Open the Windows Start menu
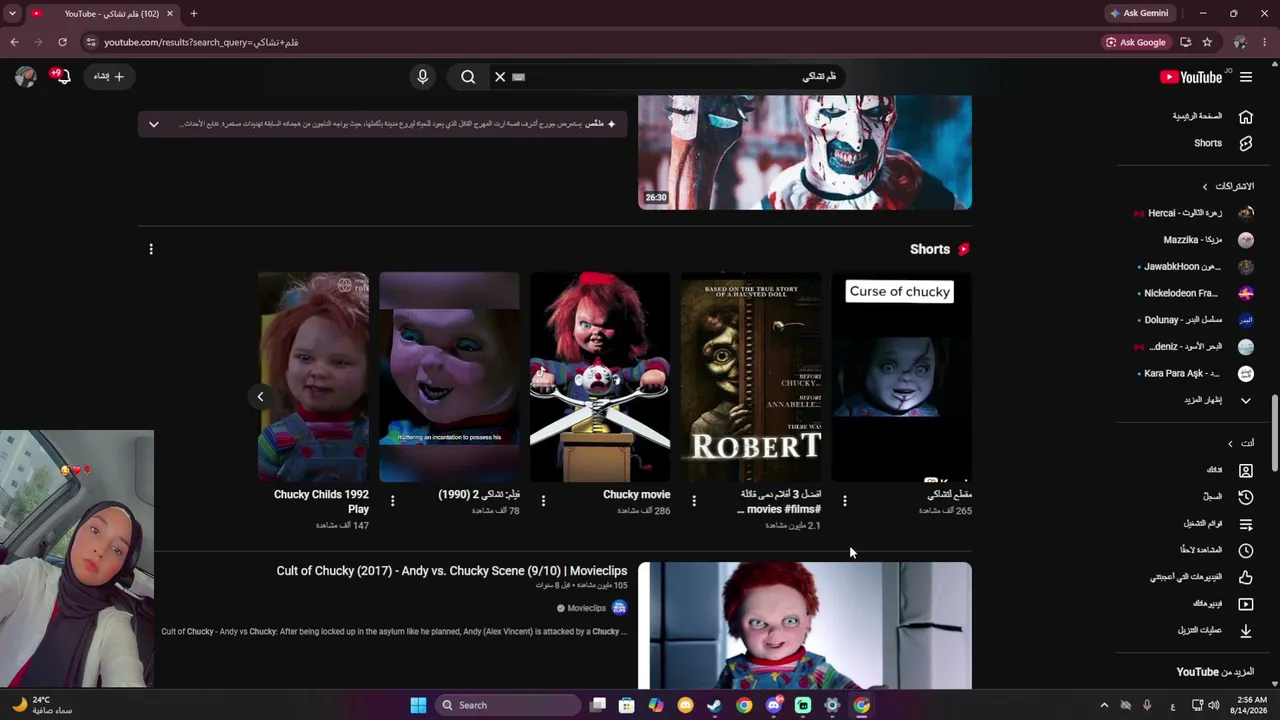 point(418,705)
